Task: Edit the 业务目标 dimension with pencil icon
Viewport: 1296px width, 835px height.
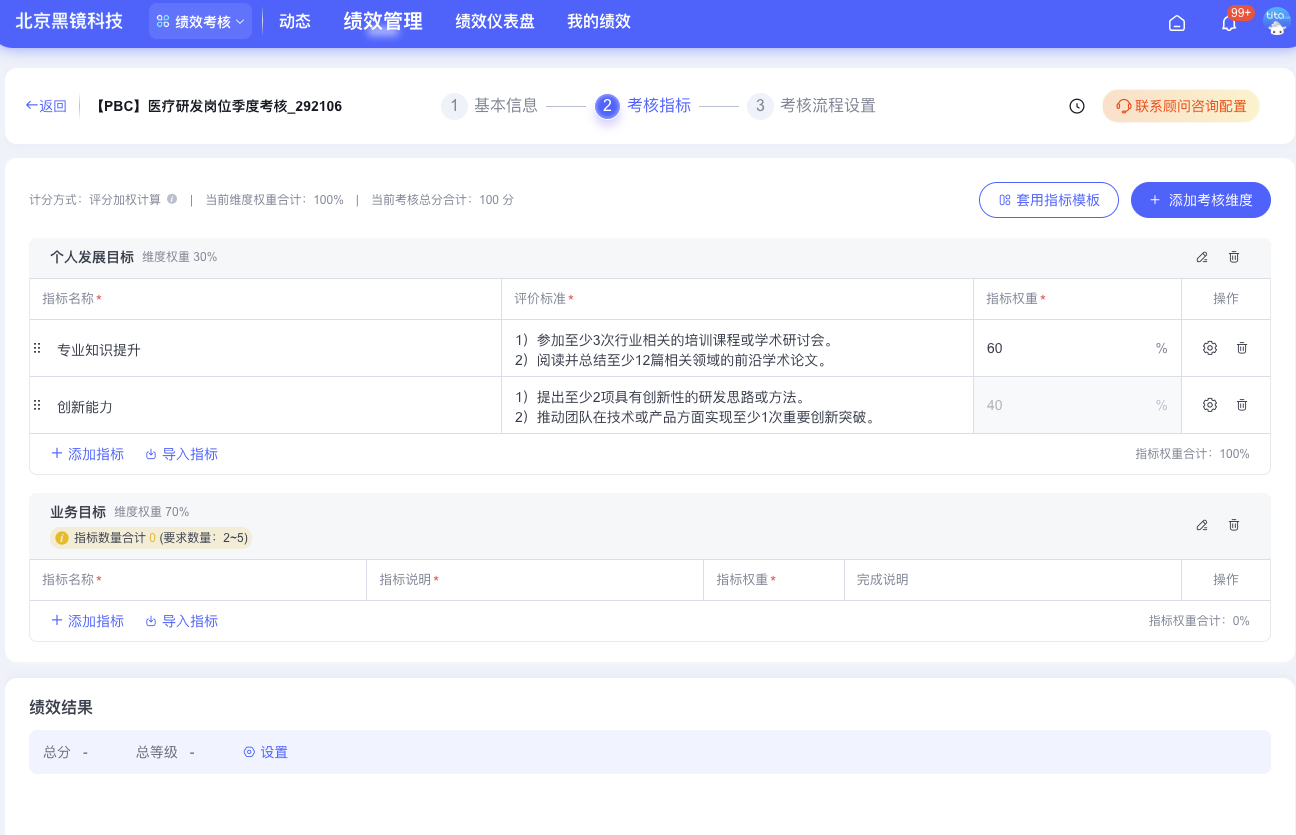Action: [x=1202, y=525]
